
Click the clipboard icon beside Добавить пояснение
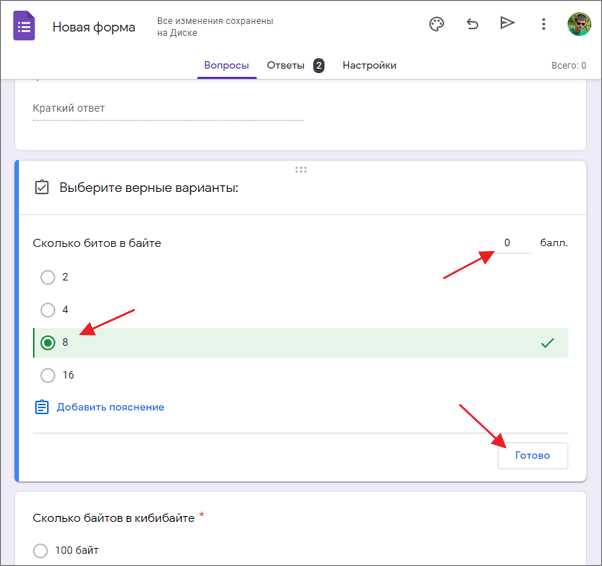(x=42, y=407)
